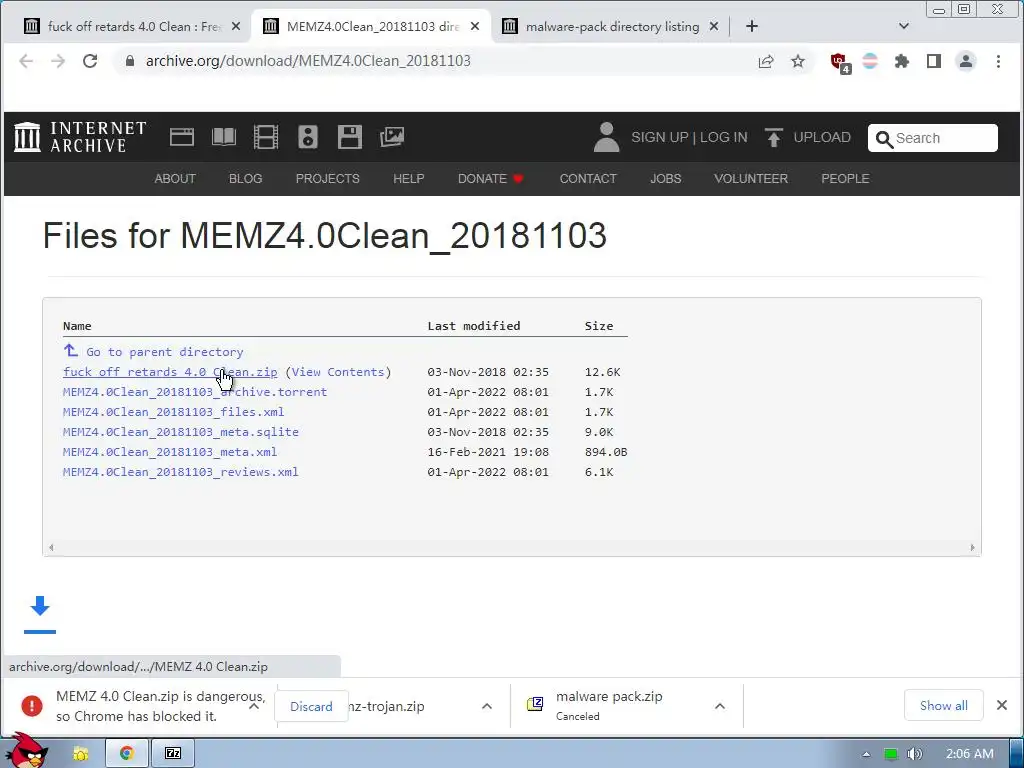Image resolution: width=1024 pixels, height=768 pixels.
Task: Open the 7-Zip taskbar button
Action: 172,753
